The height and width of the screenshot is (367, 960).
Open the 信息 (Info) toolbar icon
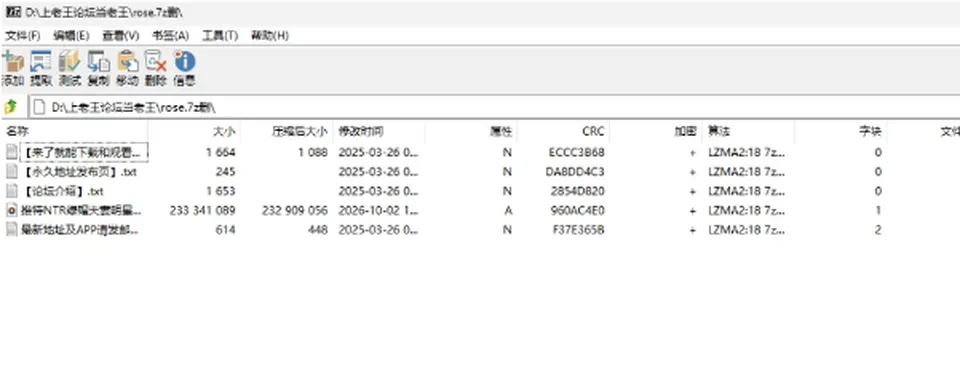184,61
